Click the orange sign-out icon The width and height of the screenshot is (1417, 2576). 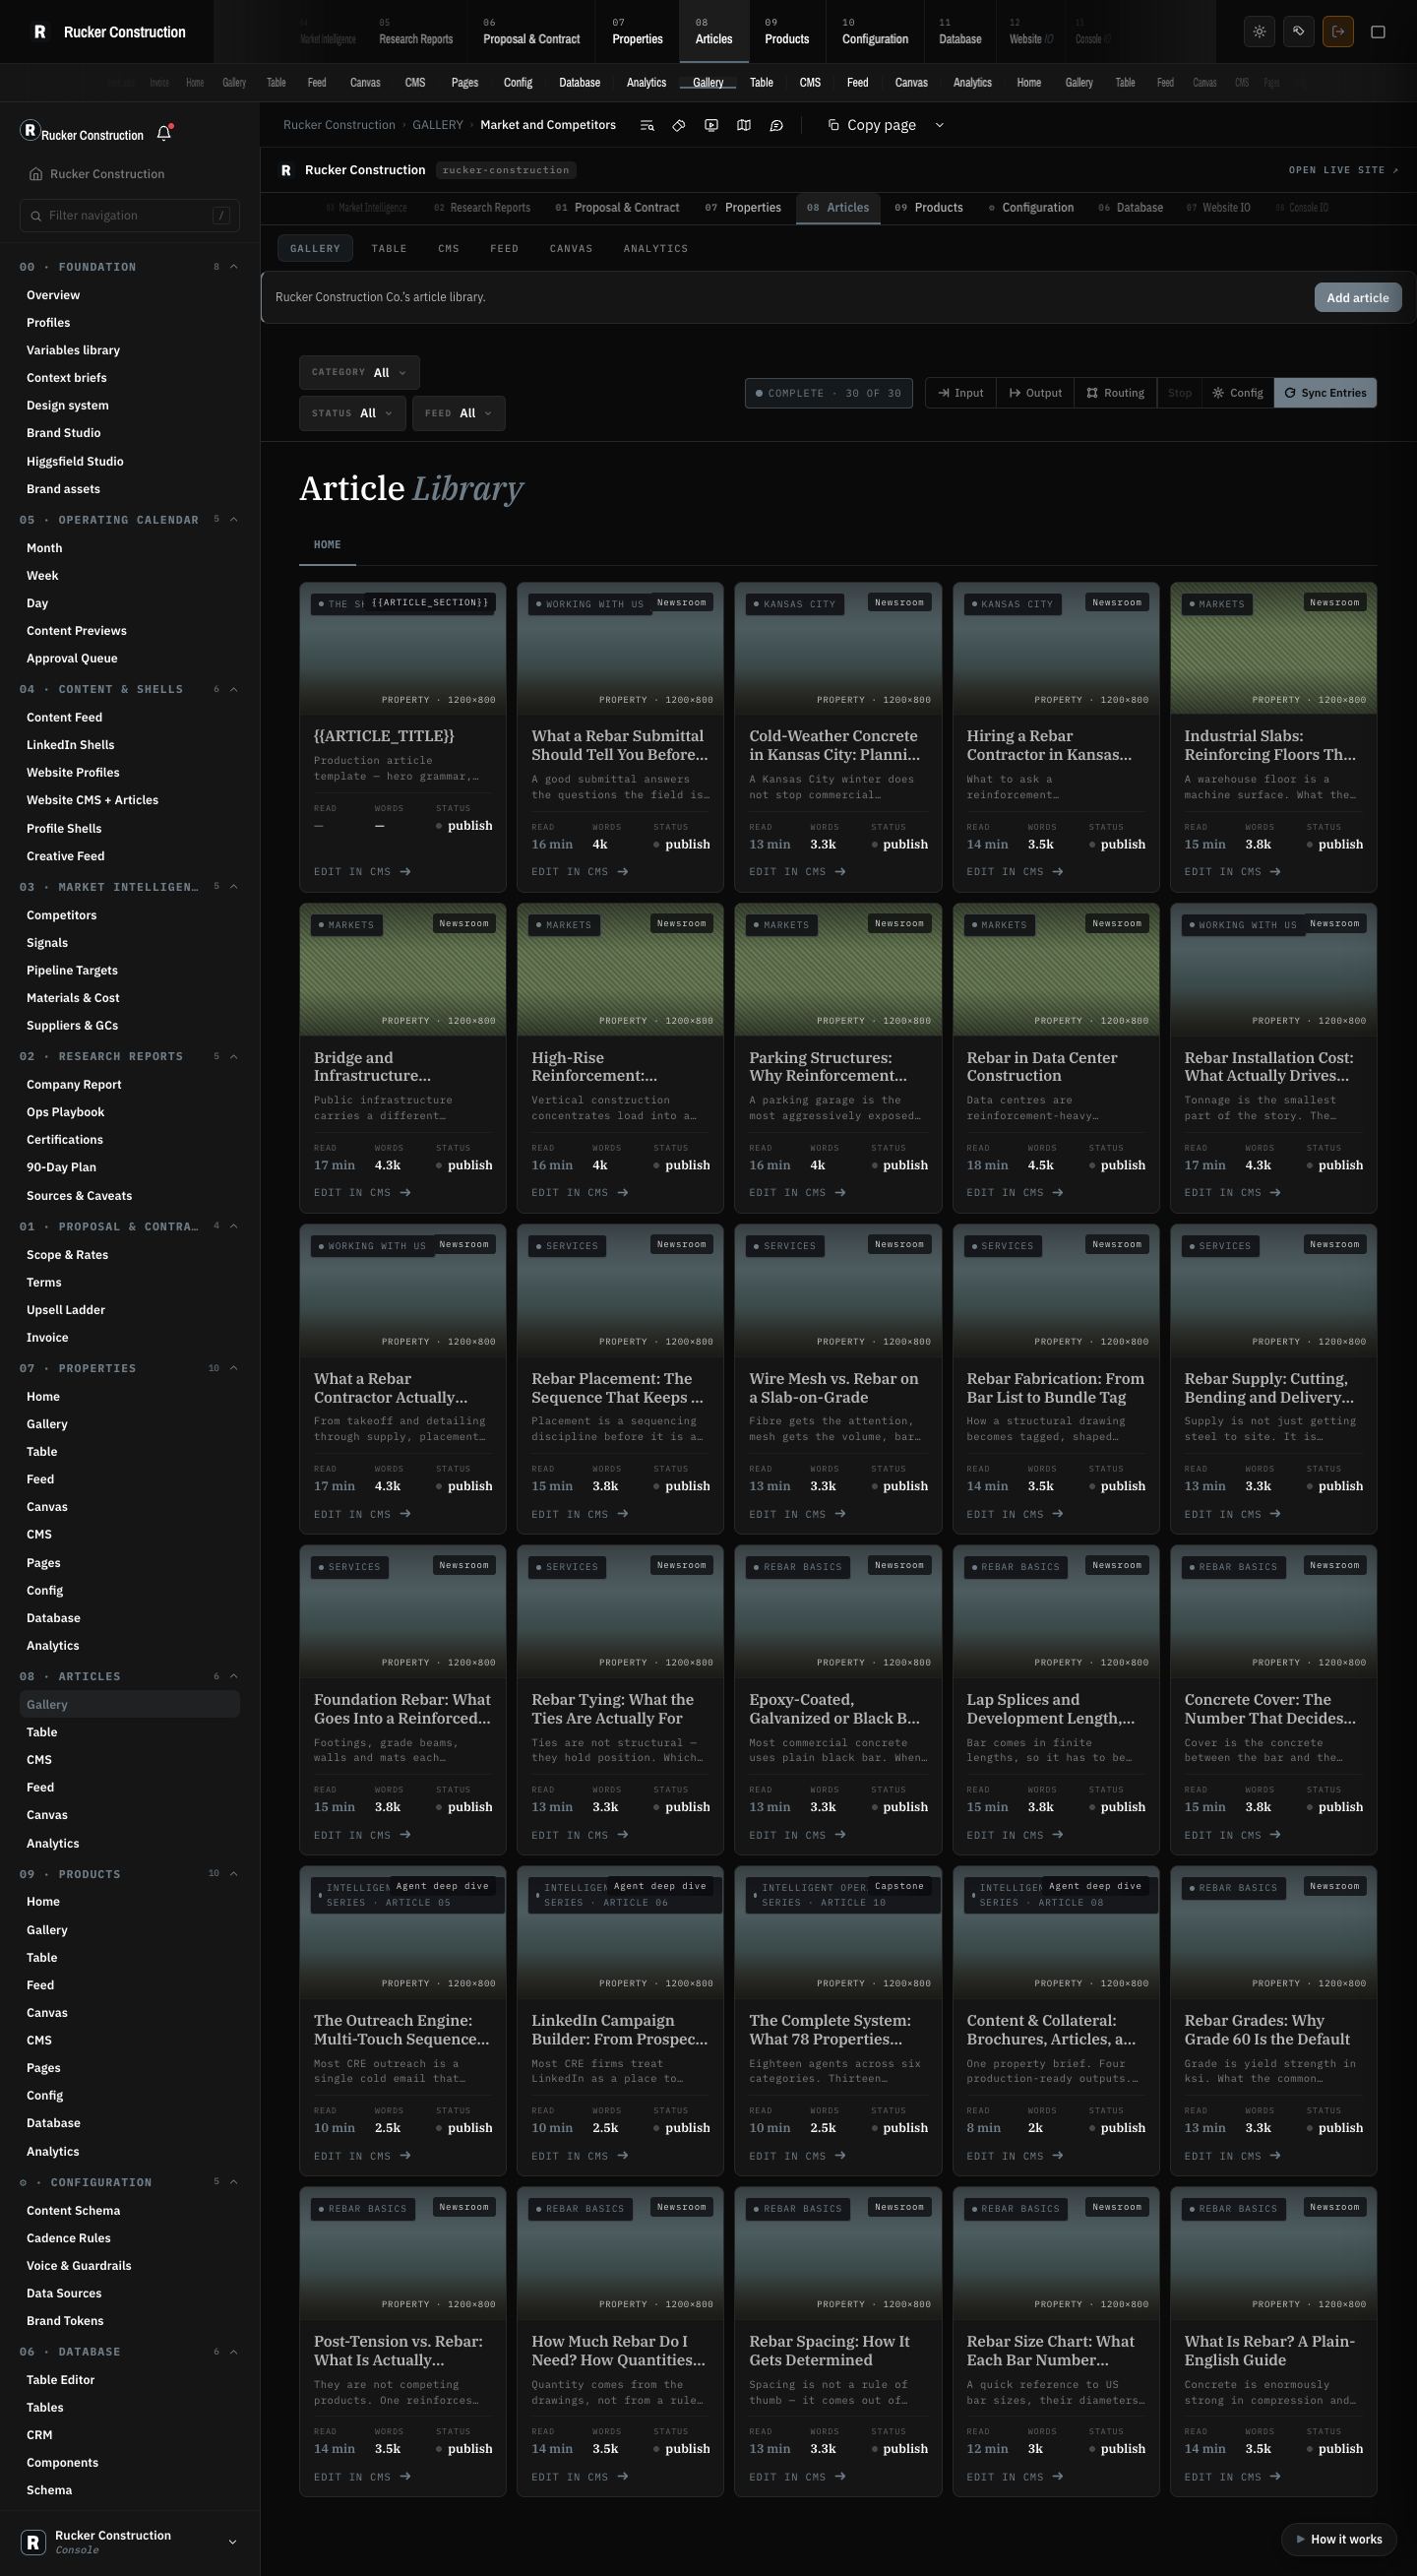click(x=1338, y=32)
